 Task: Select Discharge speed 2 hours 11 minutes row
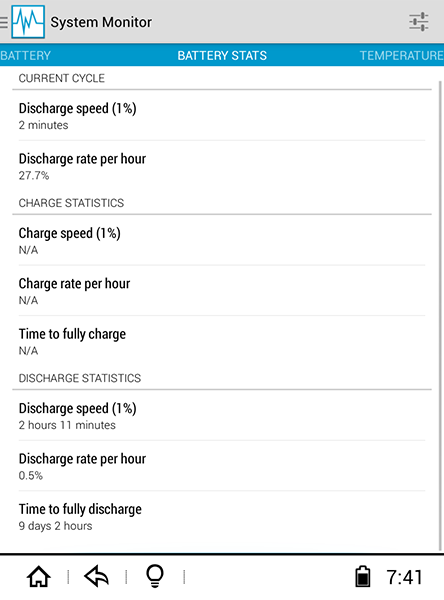click(x=222, y=416)
